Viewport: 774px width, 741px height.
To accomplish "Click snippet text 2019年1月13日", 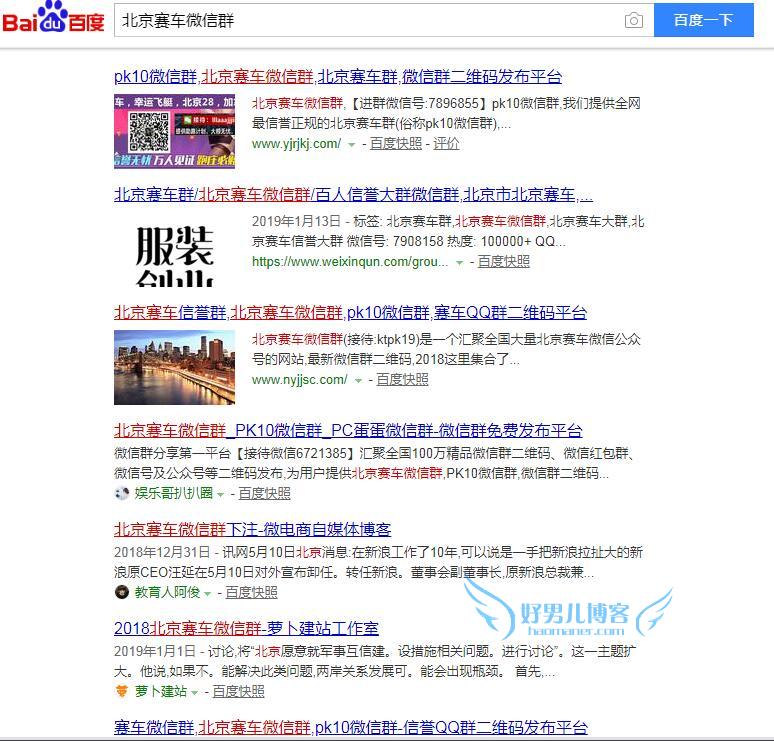I will (x=296, y=221).
